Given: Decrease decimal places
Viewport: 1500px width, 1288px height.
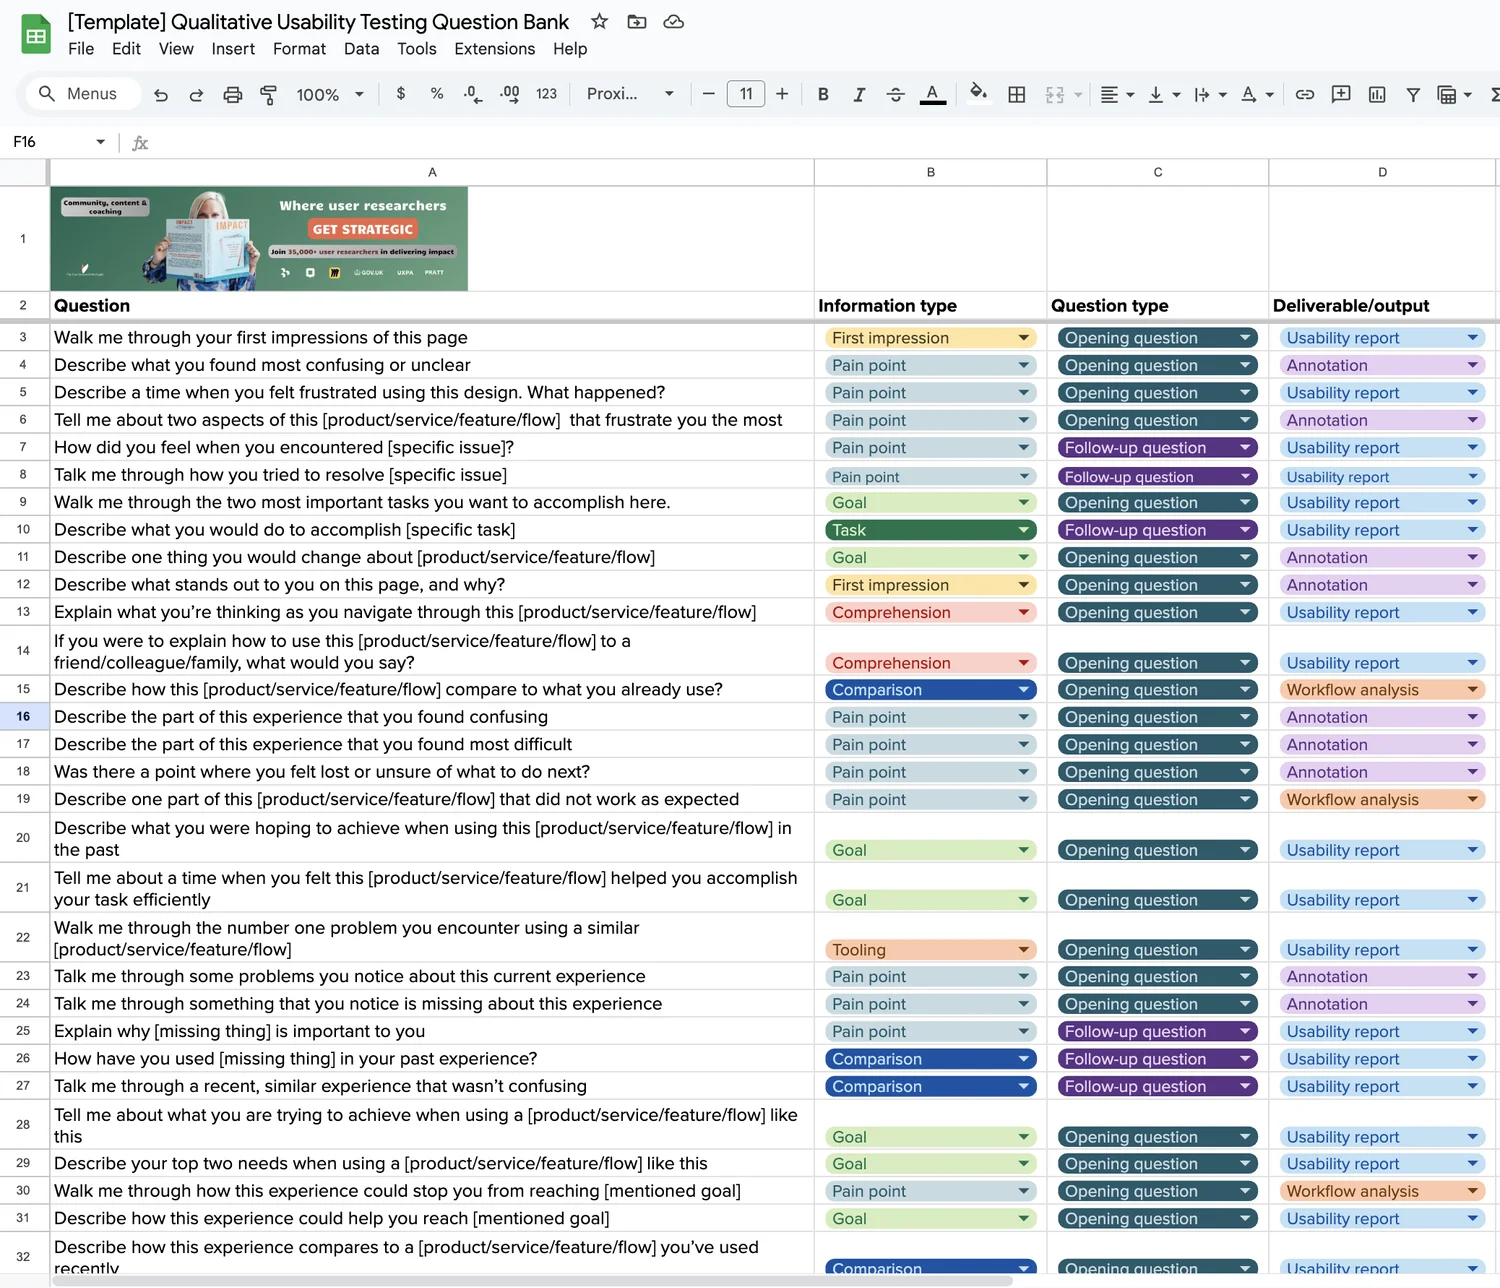Looking at the screenshot, I should coord(473,94).
